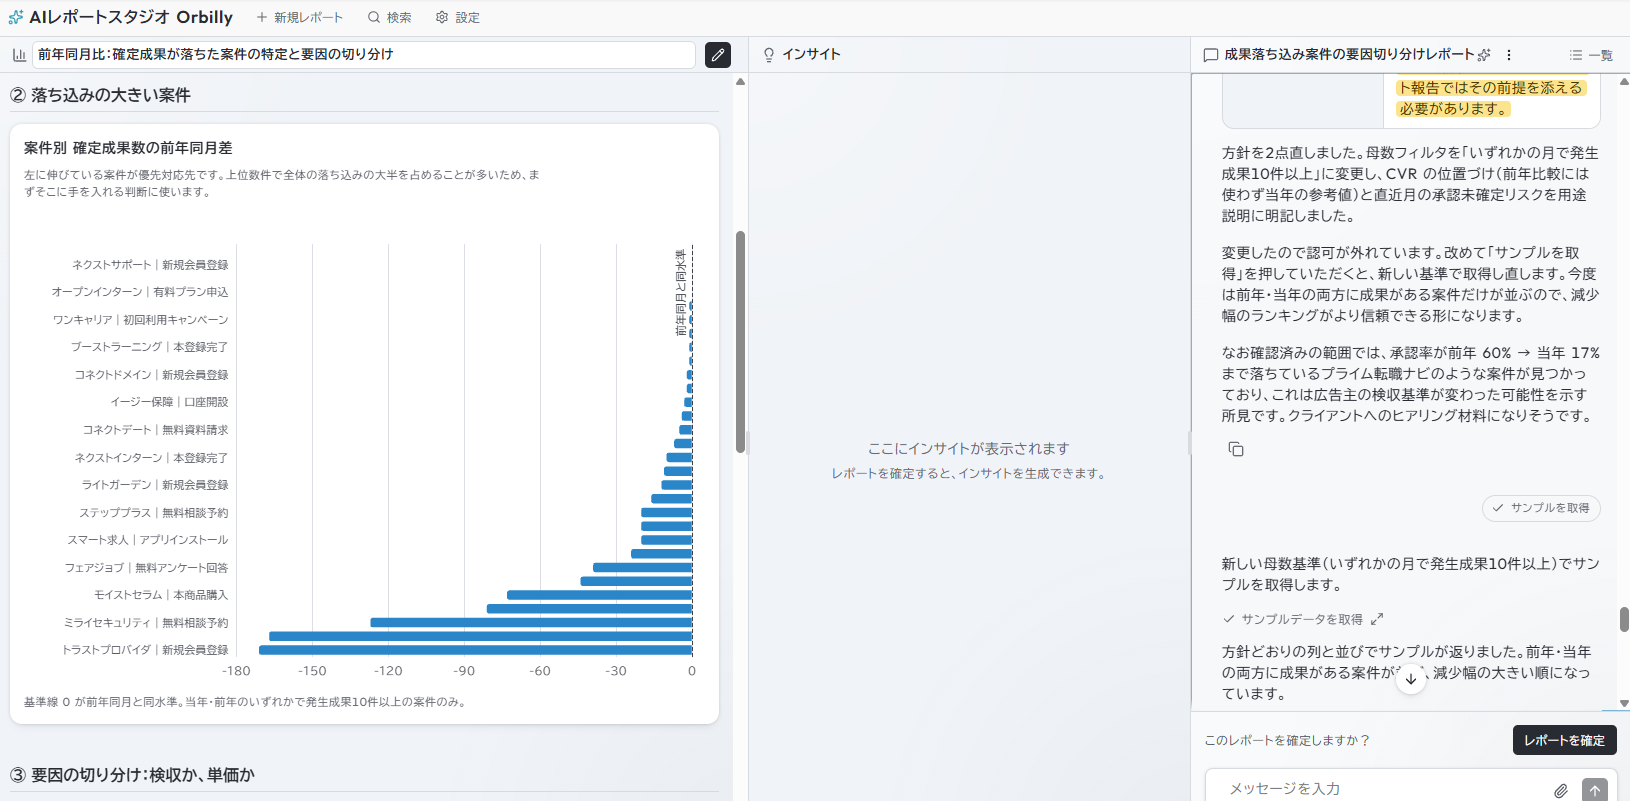1630x801 pixels.
Task: Click the chat bubble icon beside the conversation title
Action: pyautogui.click(x=1211, y=55)
